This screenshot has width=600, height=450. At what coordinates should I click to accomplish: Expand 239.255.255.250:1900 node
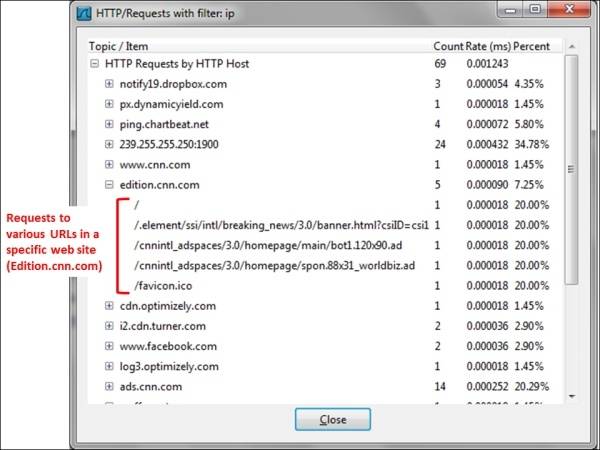tap(109, 144)
